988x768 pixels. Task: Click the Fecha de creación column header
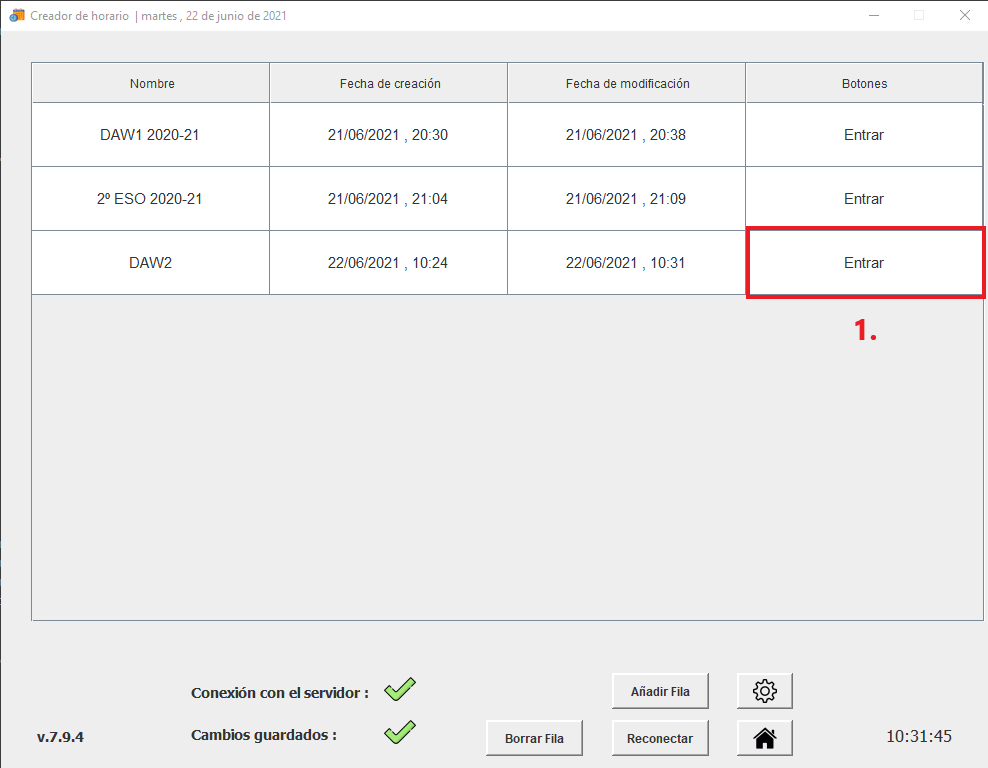(x=389, y=83)
